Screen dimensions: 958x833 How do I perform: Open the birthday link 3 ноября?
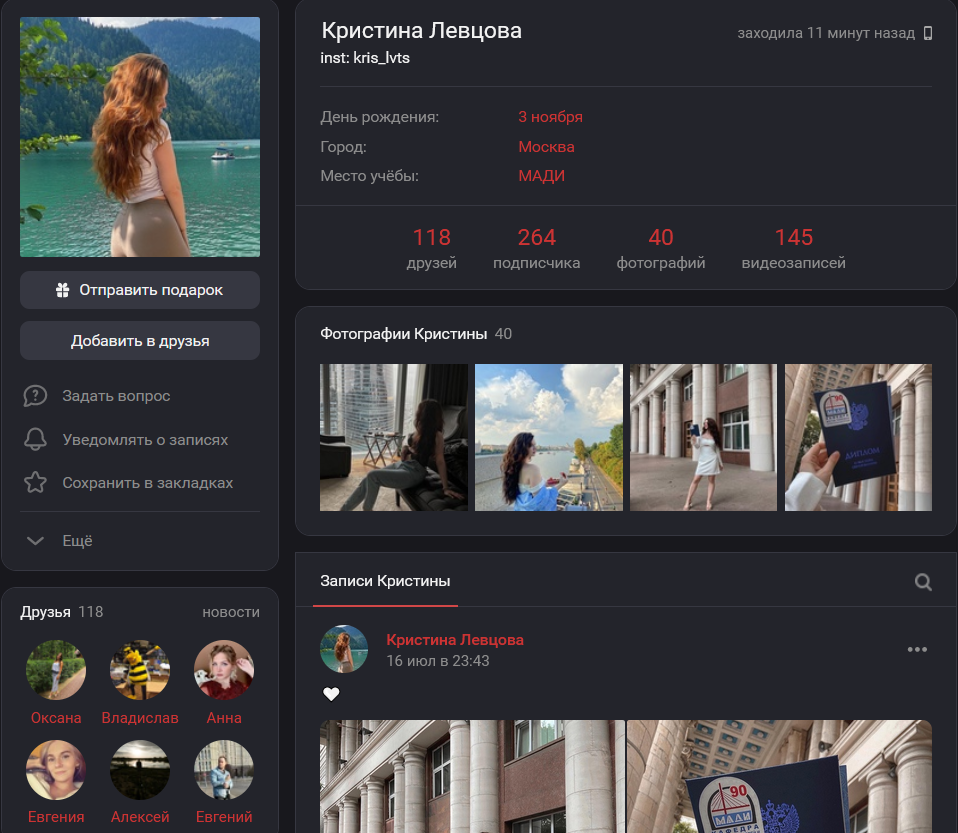point(550,117)
